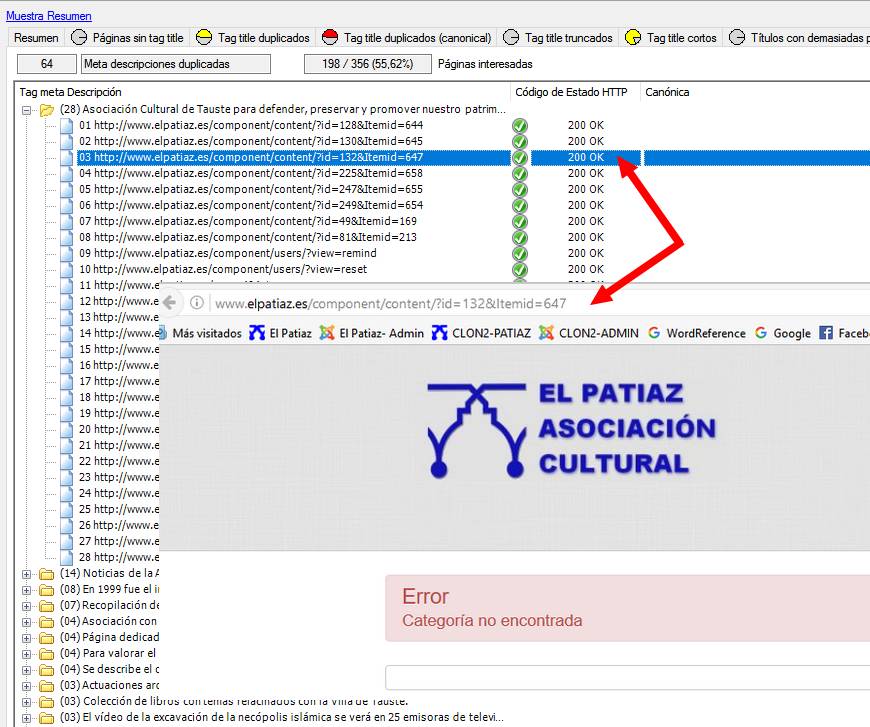This screenshot has height=727, width=870.
Task: Click the open folder icon of group (28)
Action: click(x=47, y=110)
